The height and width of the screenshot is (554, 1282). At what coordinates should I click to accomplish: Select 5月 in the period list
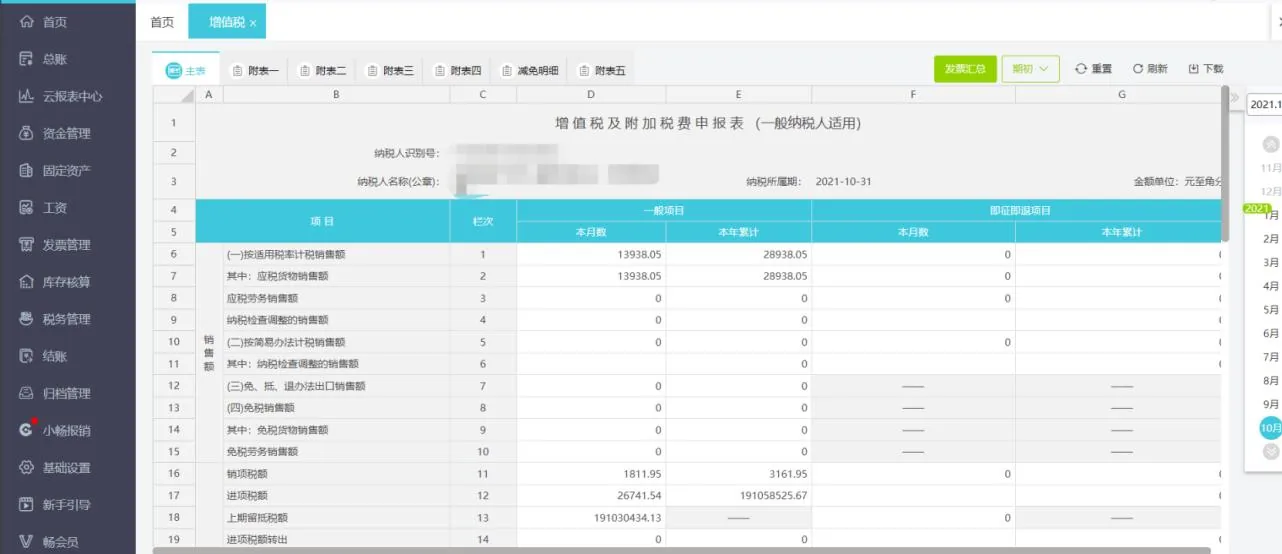coord(1271,310)
